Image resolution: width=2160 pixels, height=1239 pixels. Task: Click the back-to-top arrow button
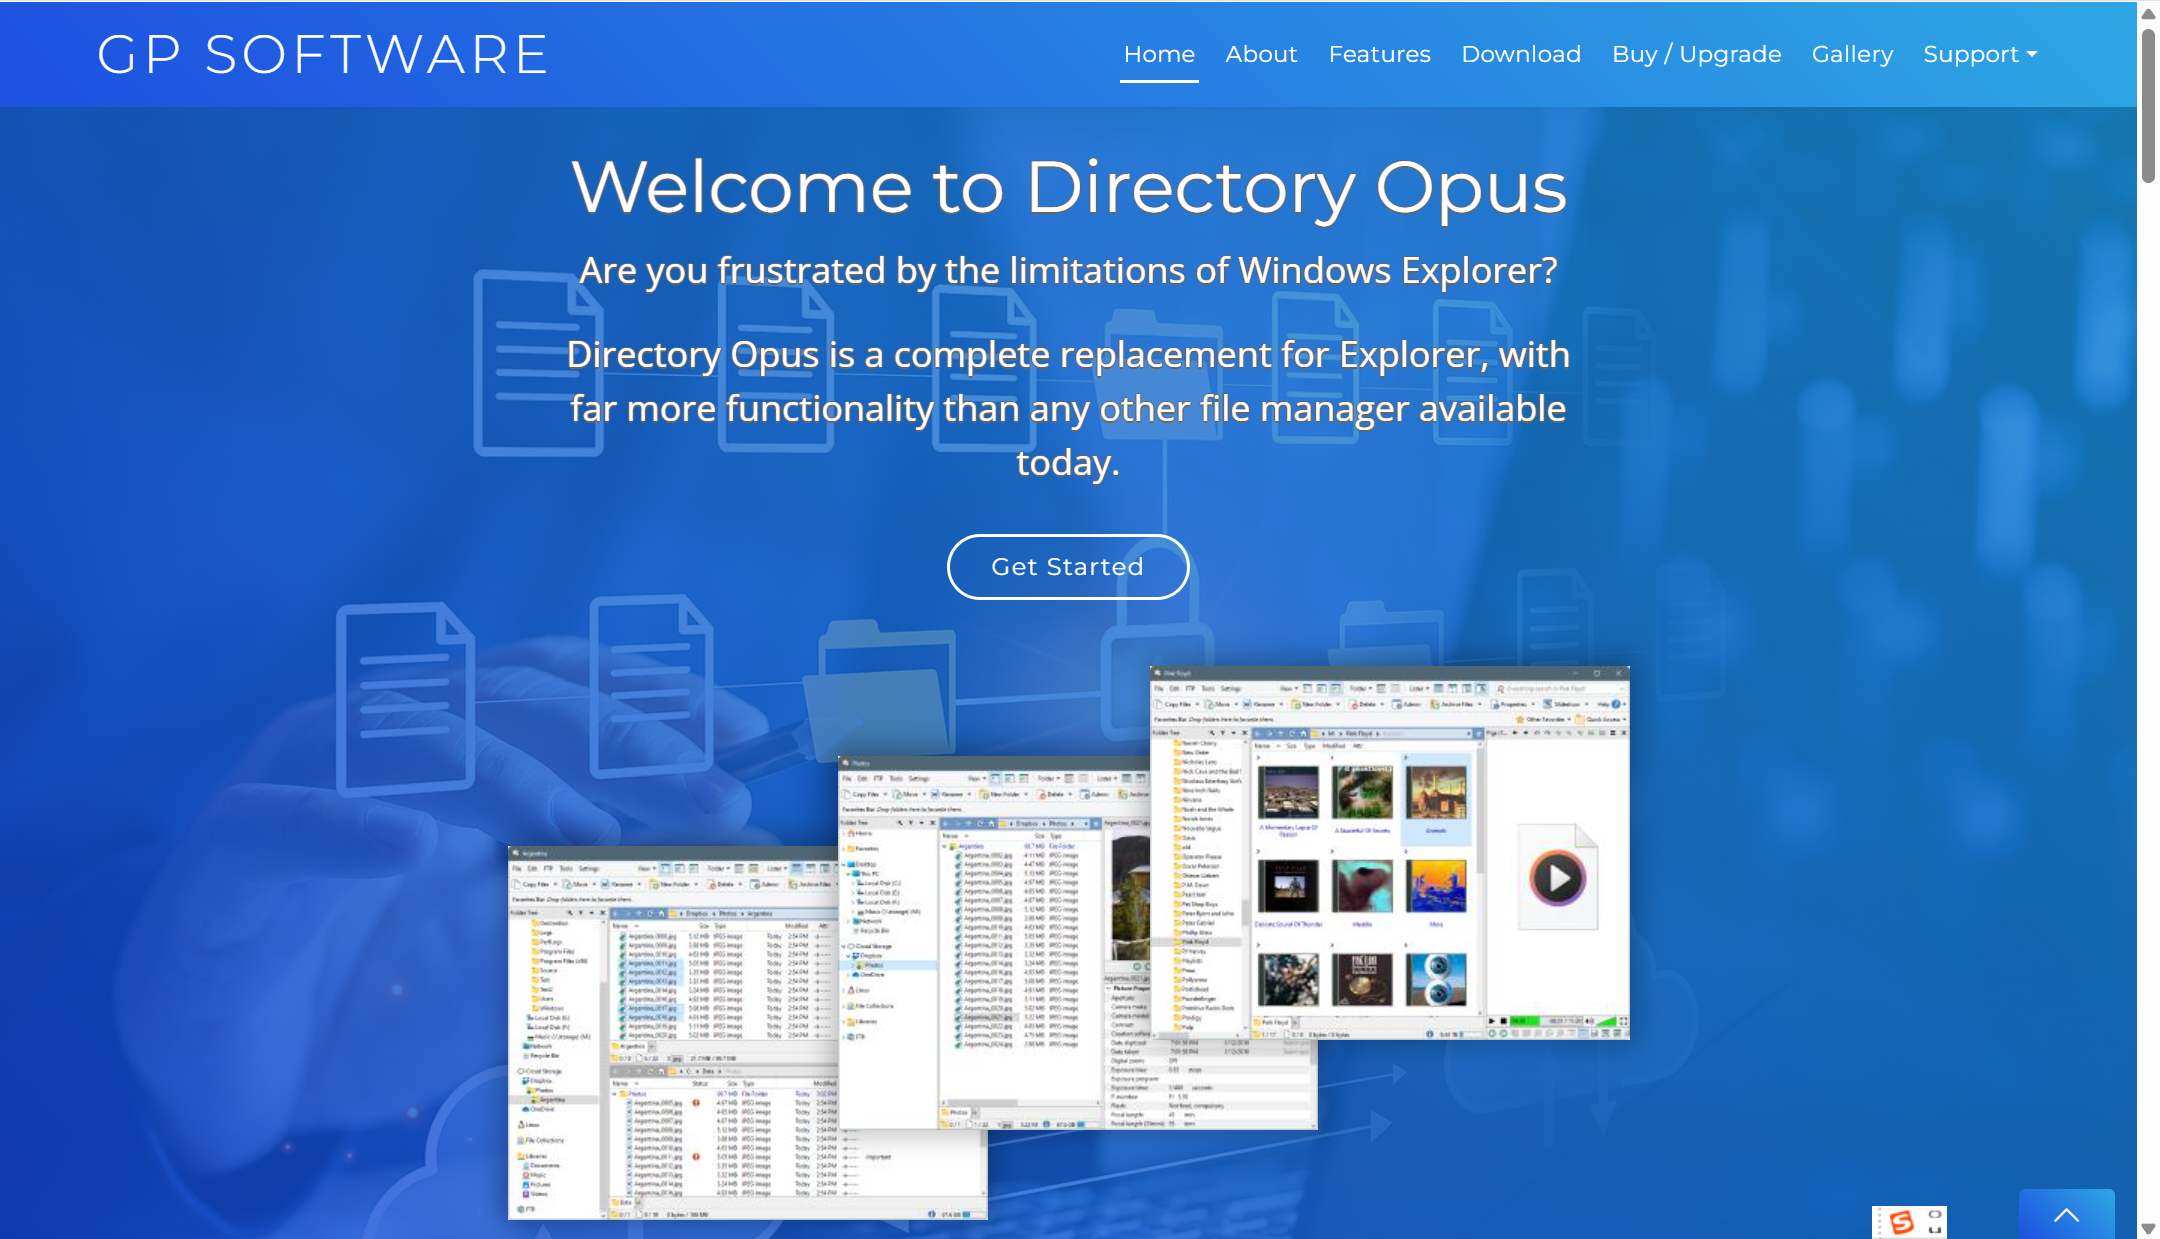[x=2066, y=1214]
